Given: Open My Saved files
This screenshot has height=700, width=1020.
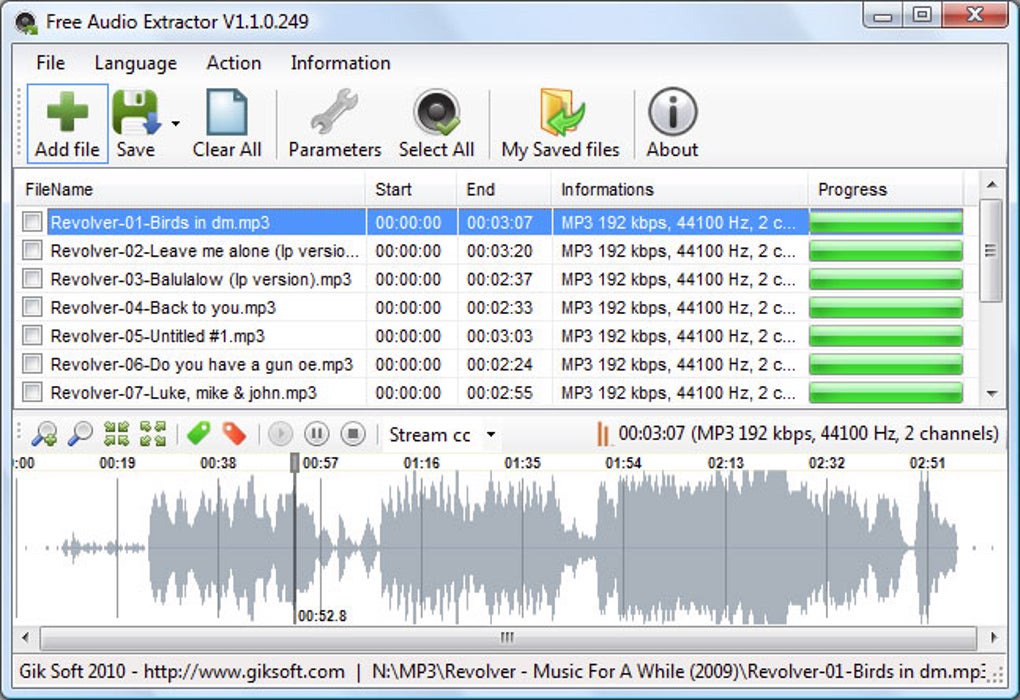Looking at the screenshot, I should 560,120.
